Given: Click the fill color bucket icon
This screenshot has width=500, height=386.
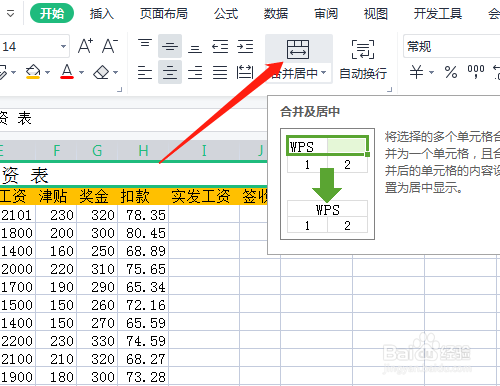Looking at the screenshot, I should tap(33, 71).
